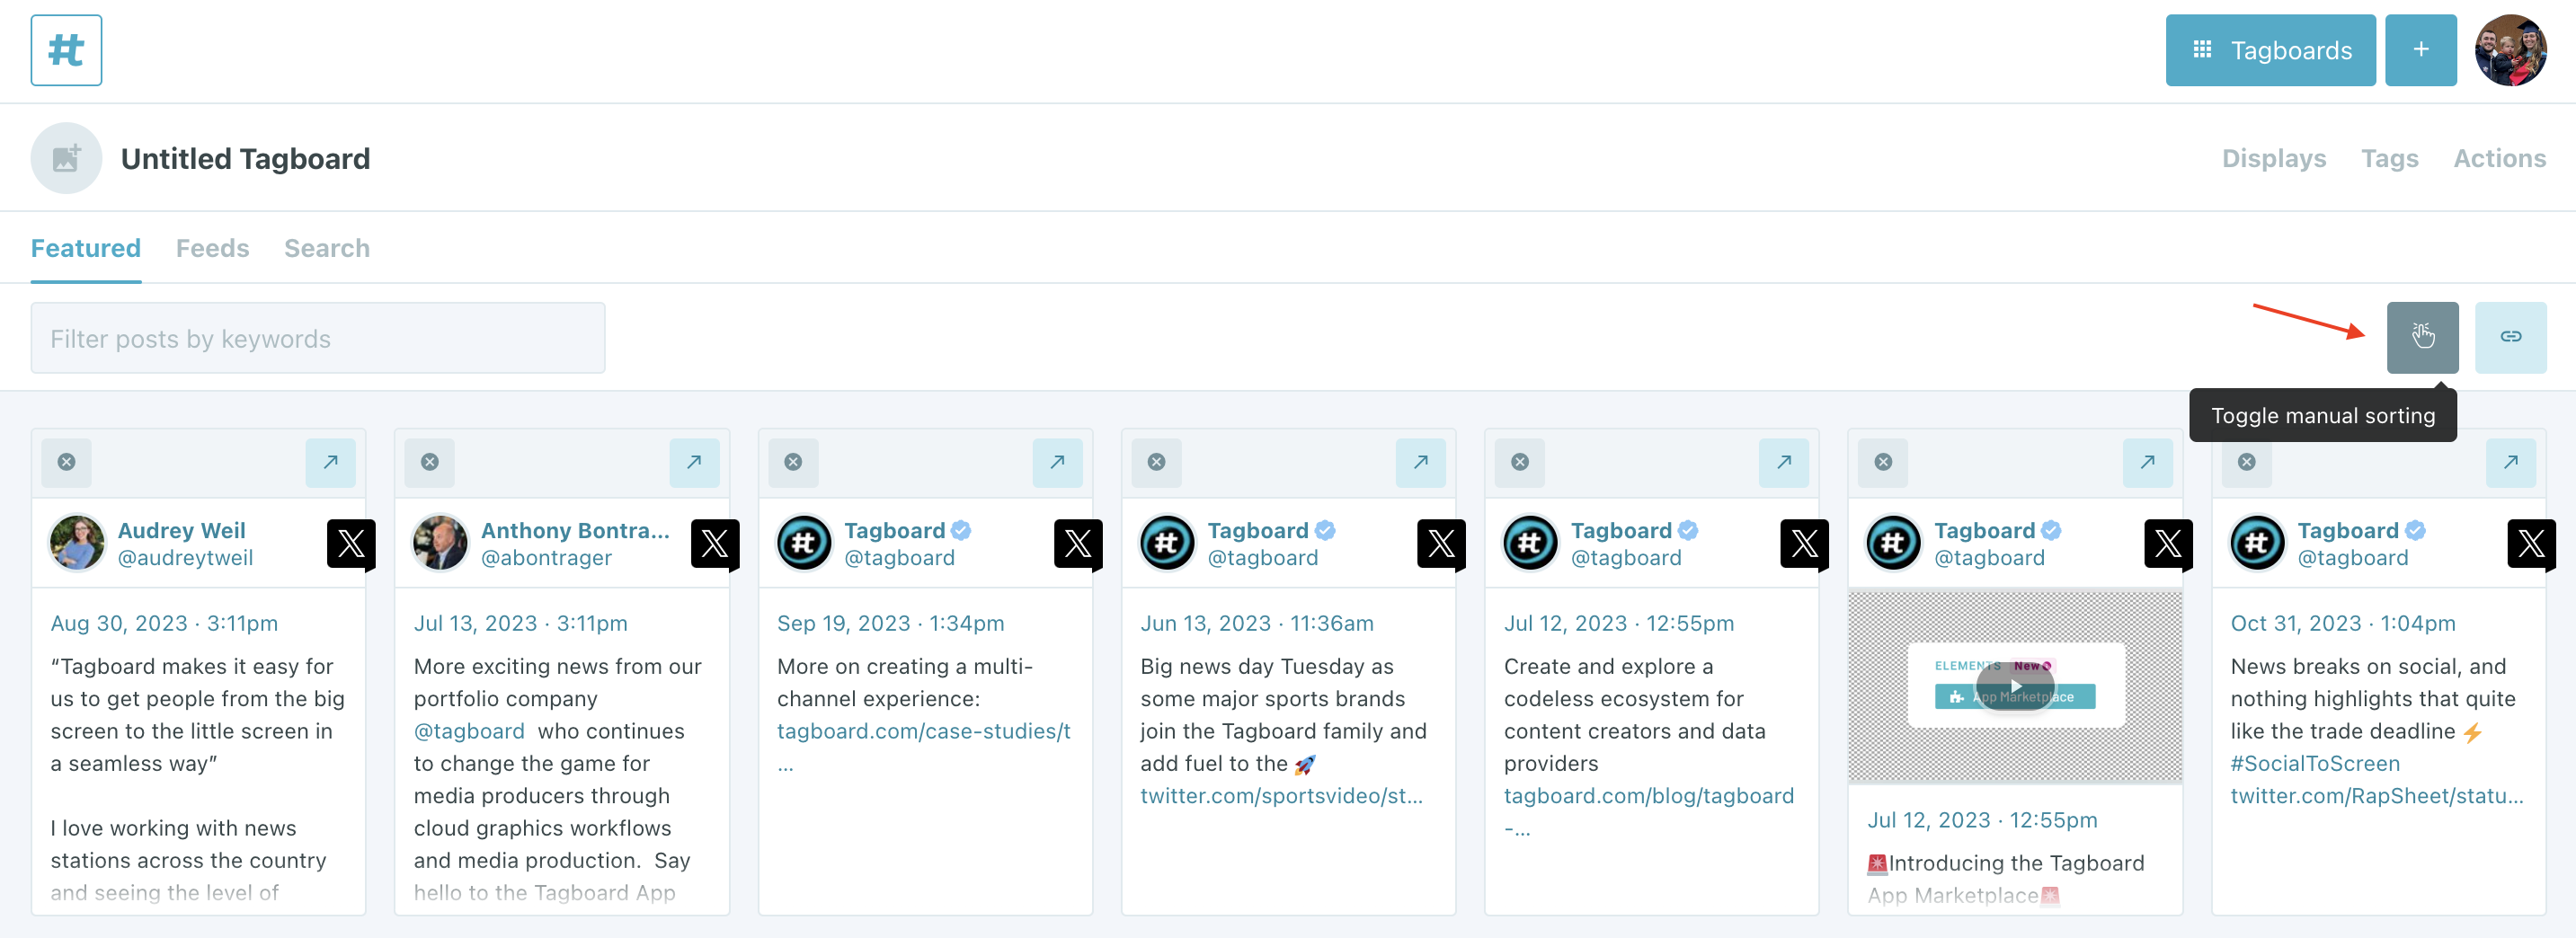Click the X icon on App Marketplace post
The width and height of the screenshot is (2576, 938).
2168,544
